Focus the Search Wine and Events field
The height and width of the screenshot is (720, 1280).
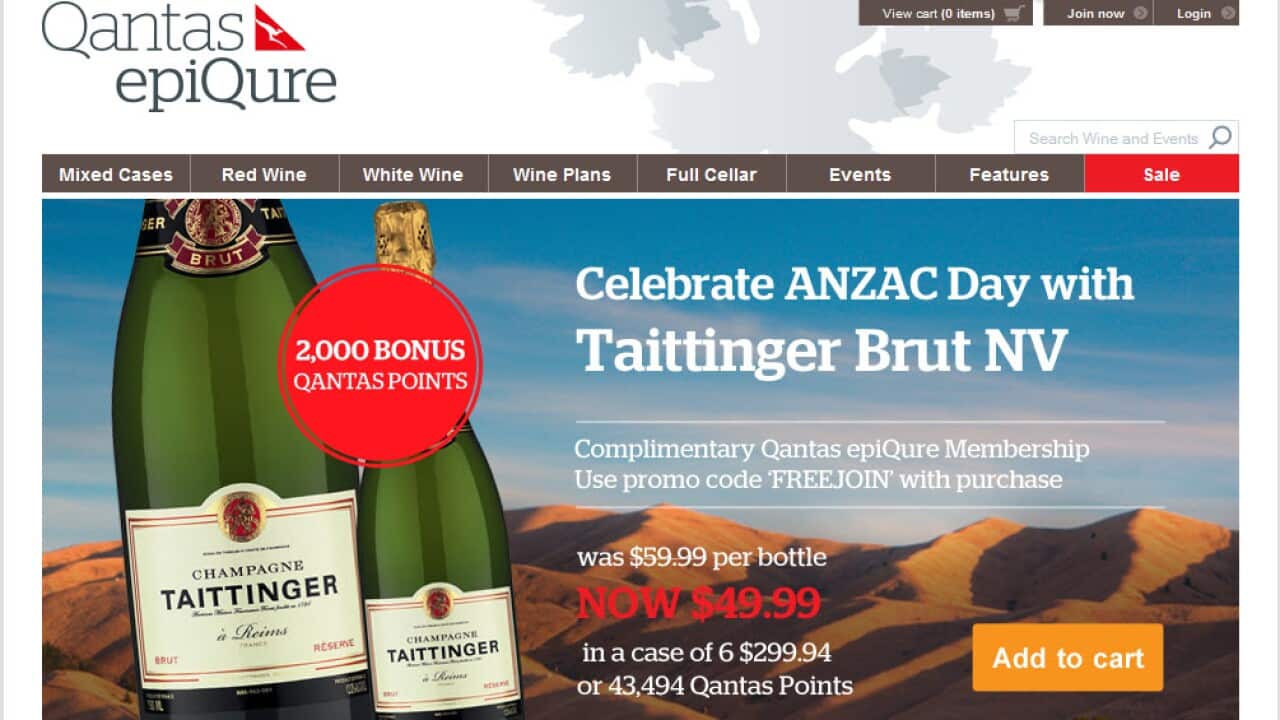pos(1112,138)
